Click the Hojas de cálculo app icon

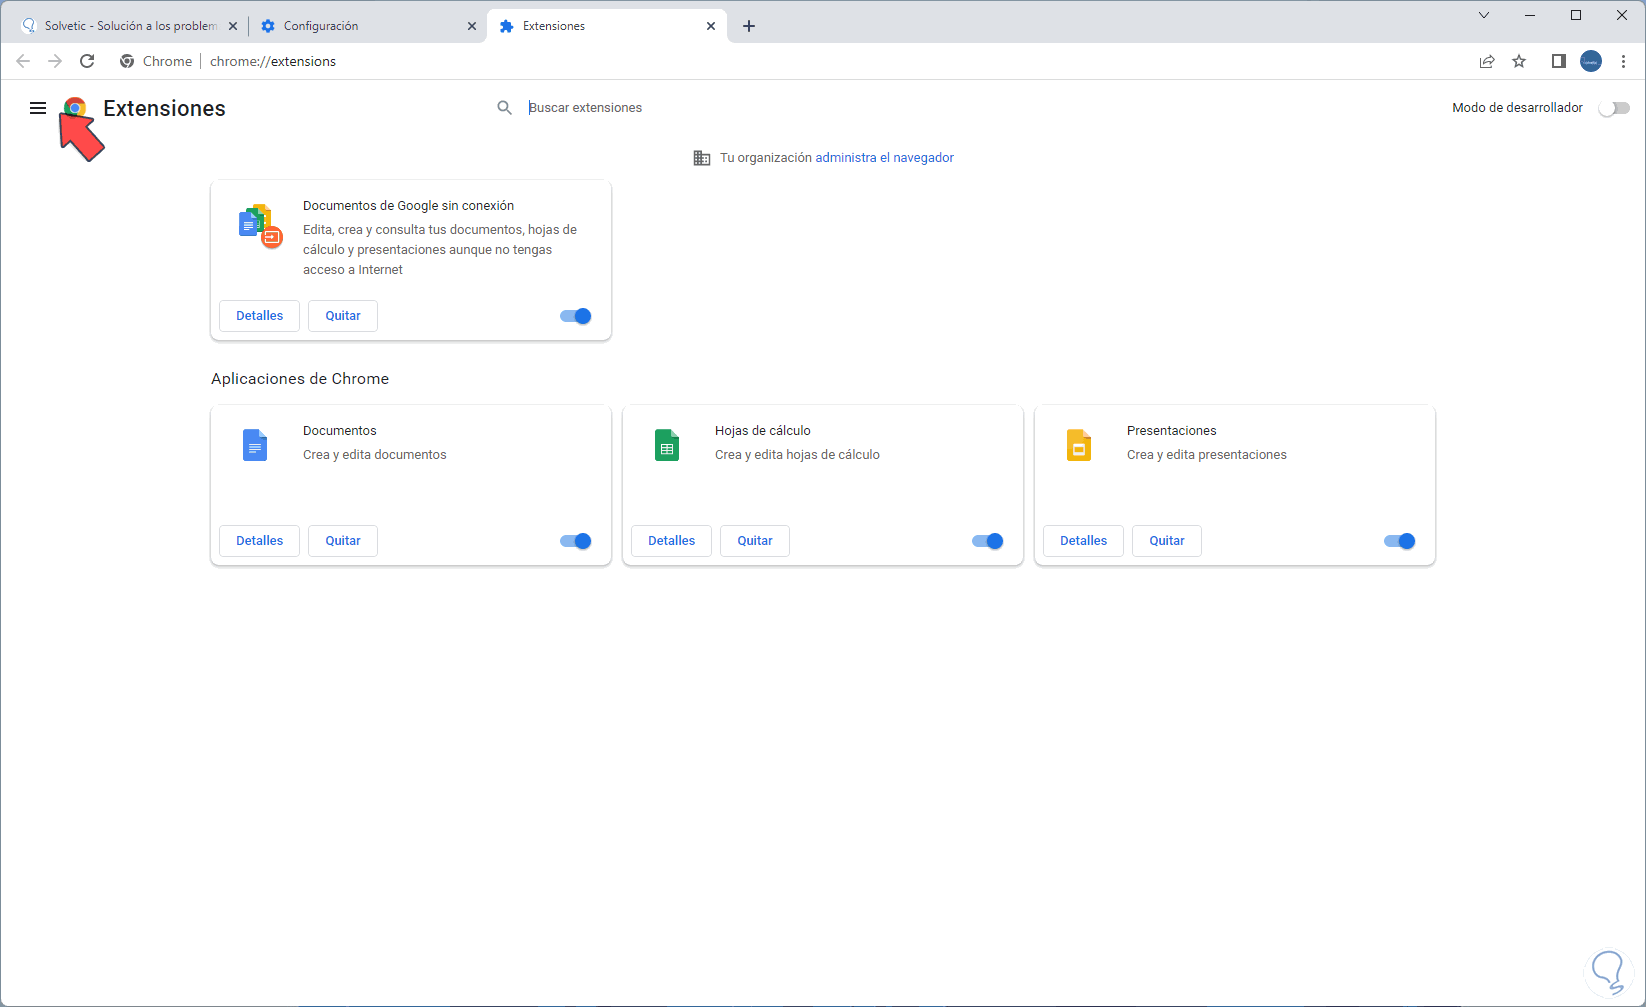tap(667, 445)
